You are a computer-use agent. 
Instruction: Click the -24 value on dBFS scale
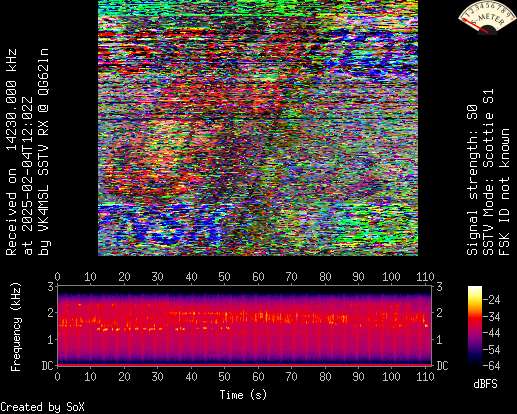492,300
